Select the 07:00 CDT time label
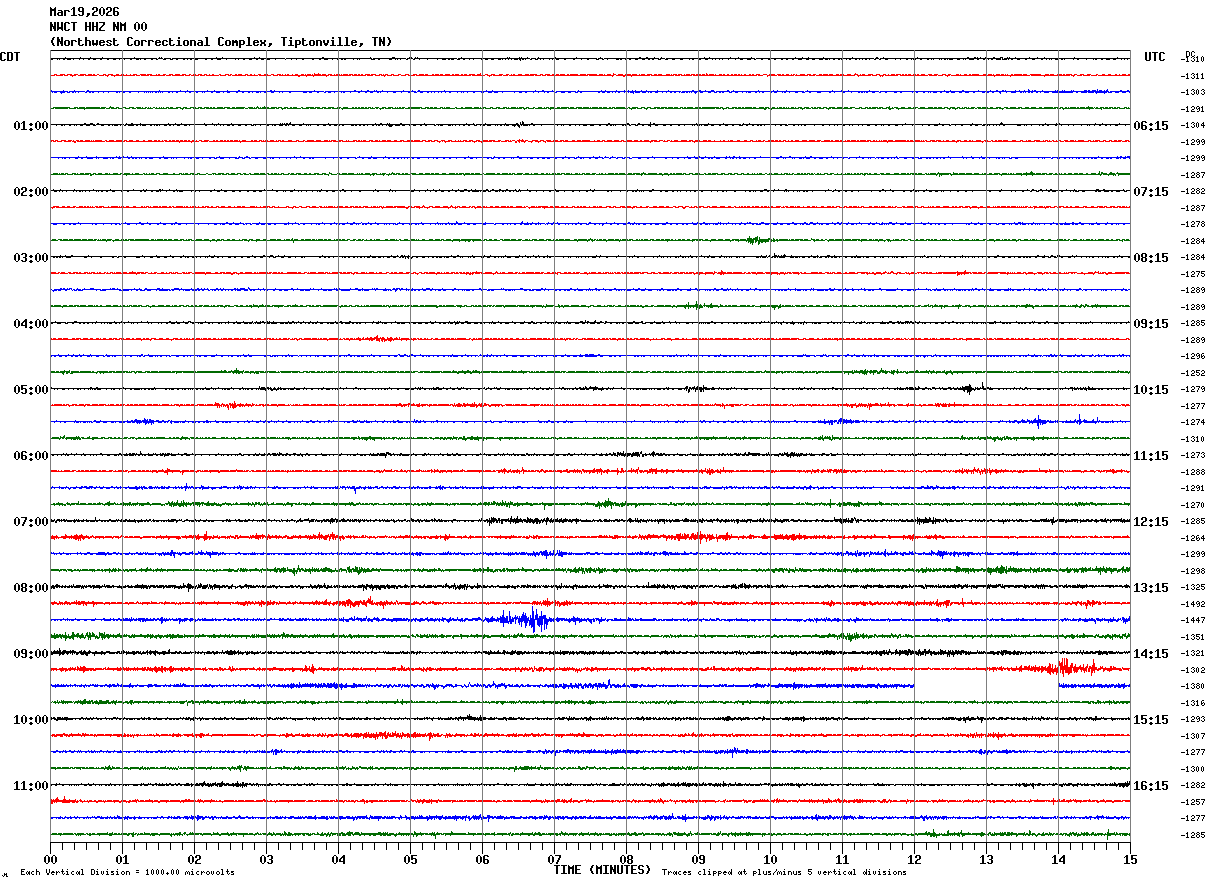This screenshot has height=886, width=1210. click(31, 522)
